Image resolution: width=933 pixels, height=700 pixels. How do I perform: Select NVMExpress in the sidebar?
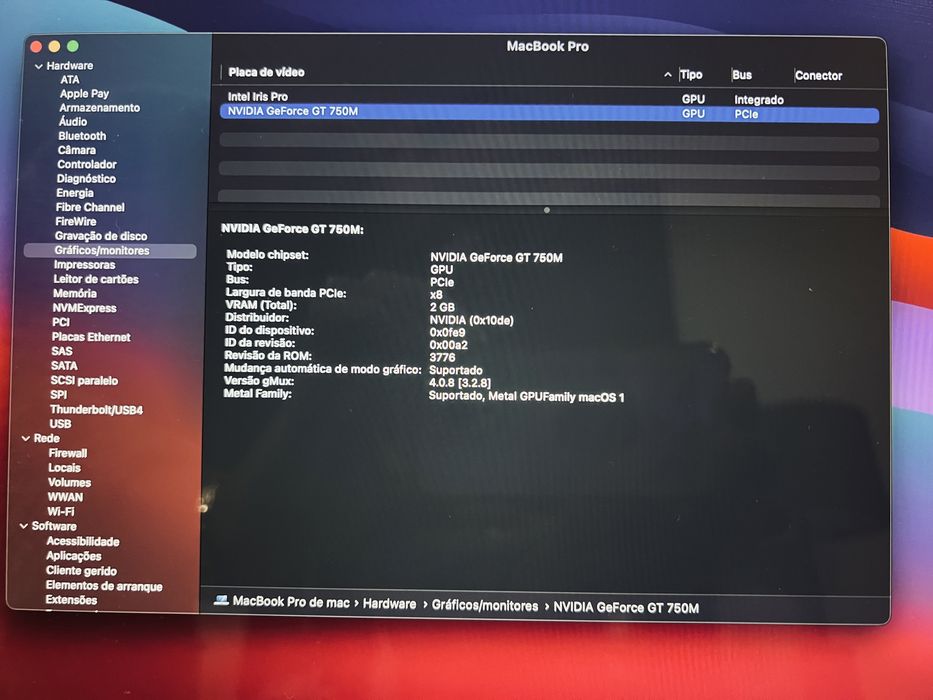84,308
